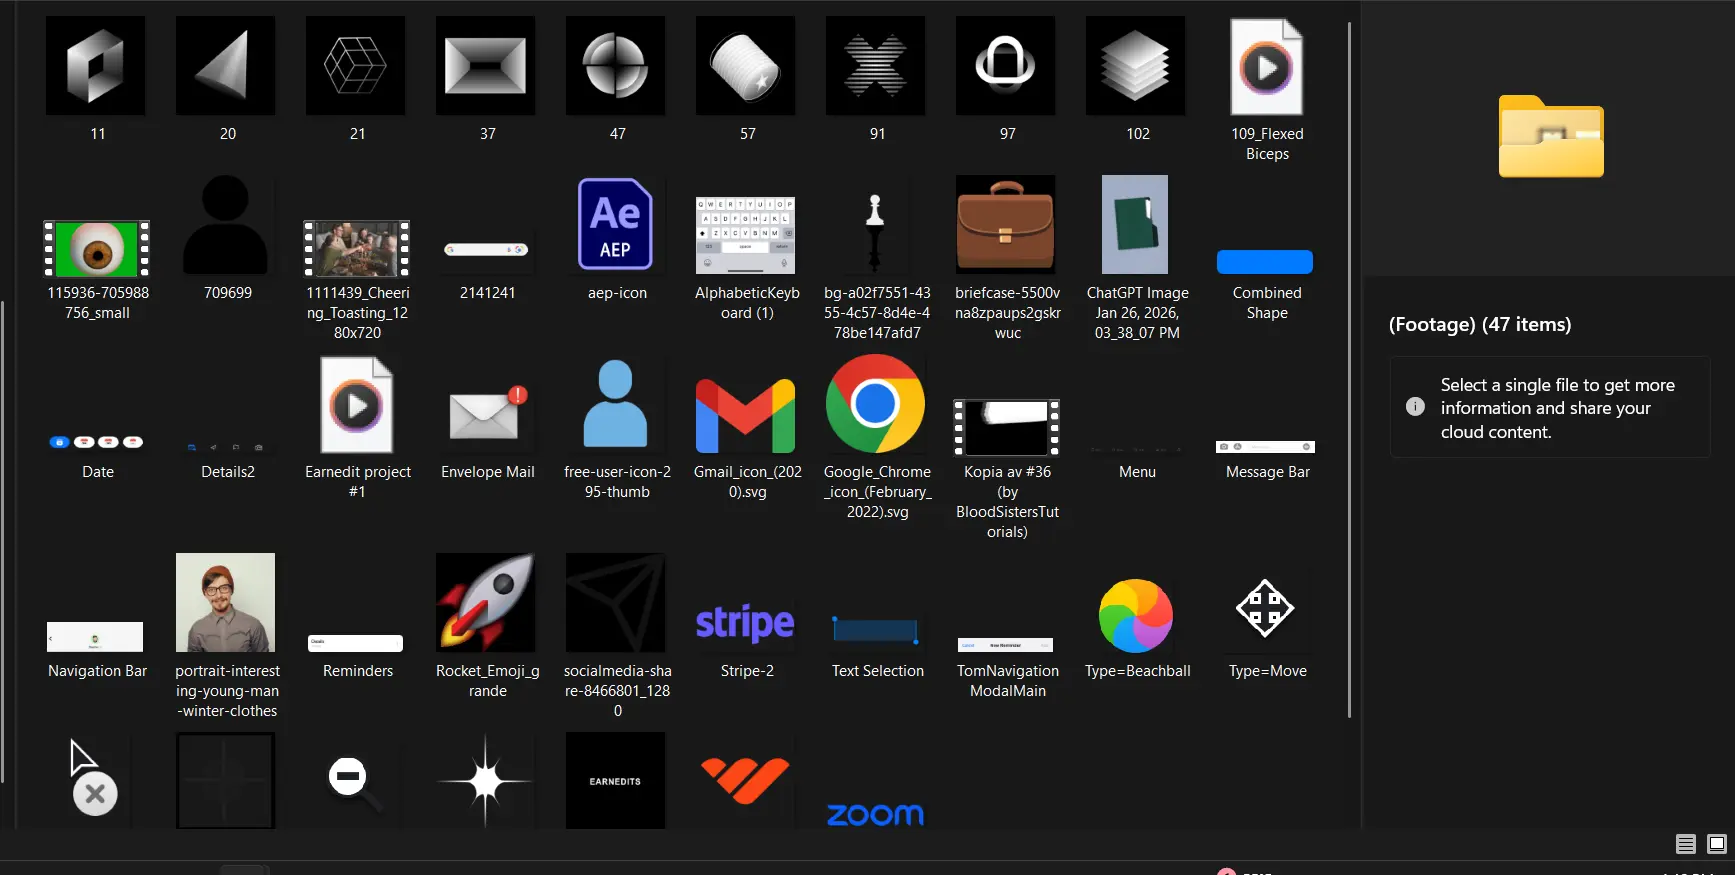The width and height of the screenshot is (1735, 875).
Task: Click the Footage folder icon in details pane
Action: coord(1551,137)
